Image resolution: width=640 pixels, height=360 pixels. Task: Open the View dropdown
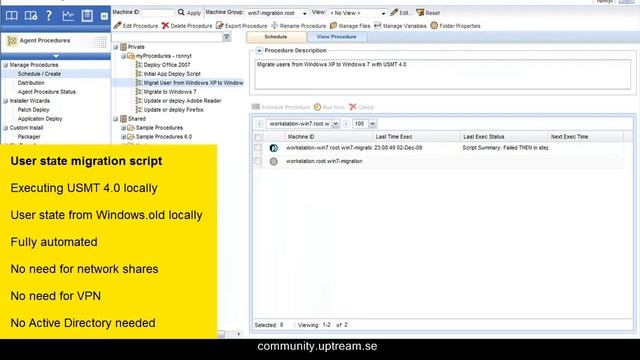click(x=383, y=13)
